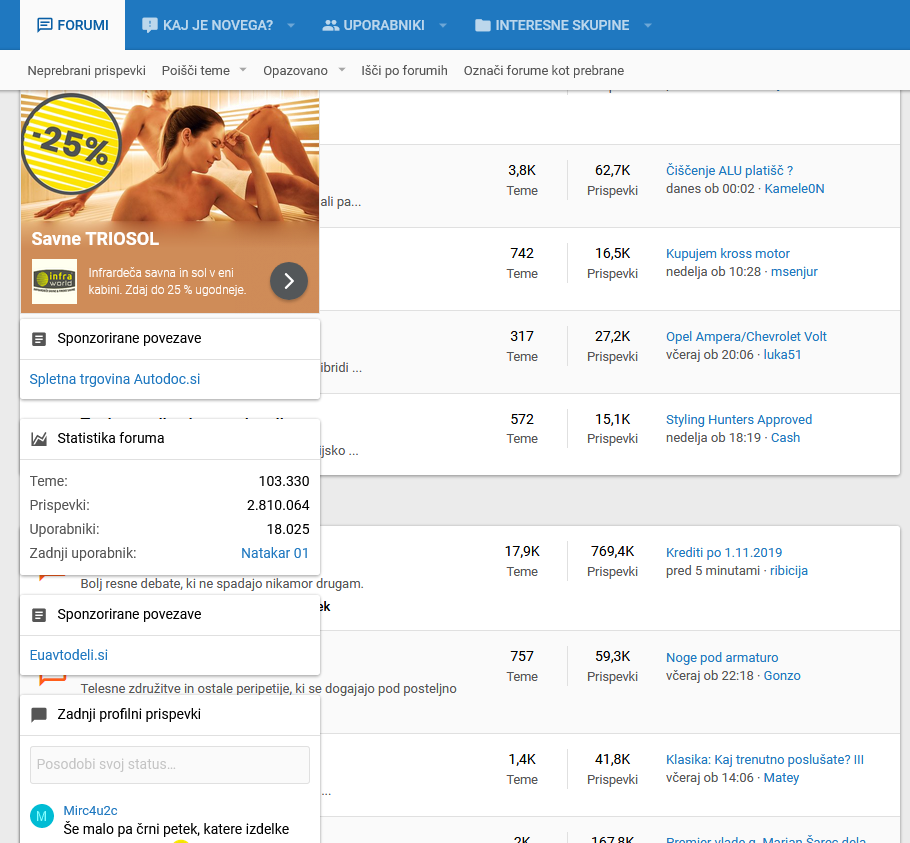
Task: Expand the Uporabniki dropdown arrow
Action: coord(443,26)
